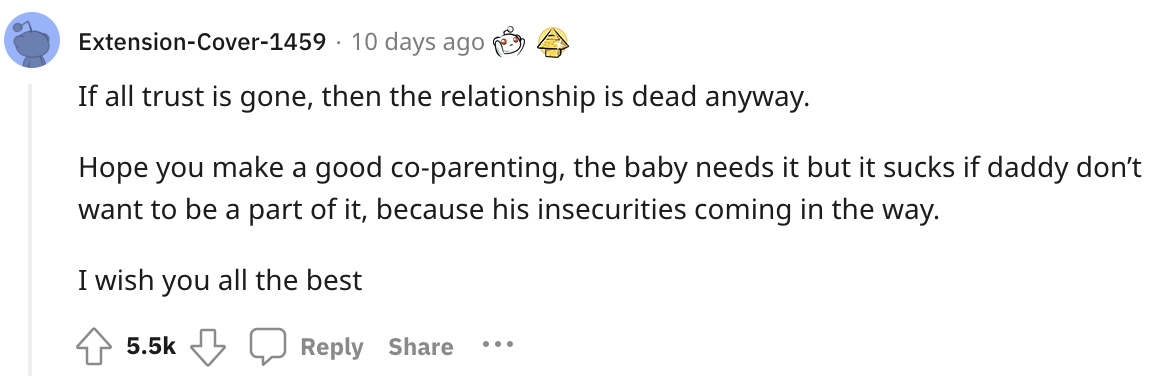Image resolution: width=1158 pixels, height=376 pixels.
Task: Reply to this comment
Action: pos(332,346)
